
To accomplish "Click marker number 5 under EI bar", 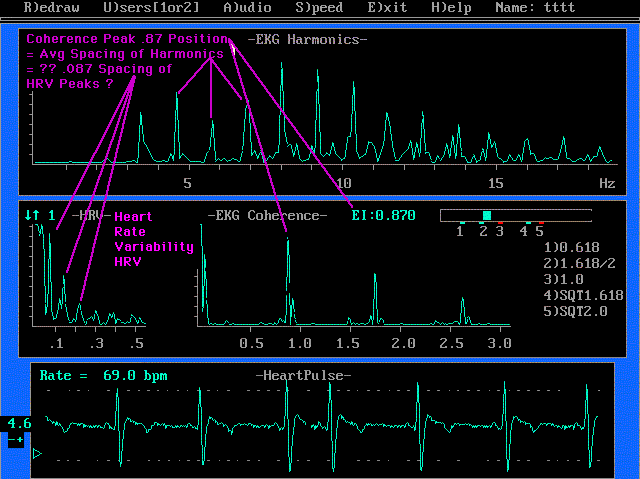I will coord(540,231).
